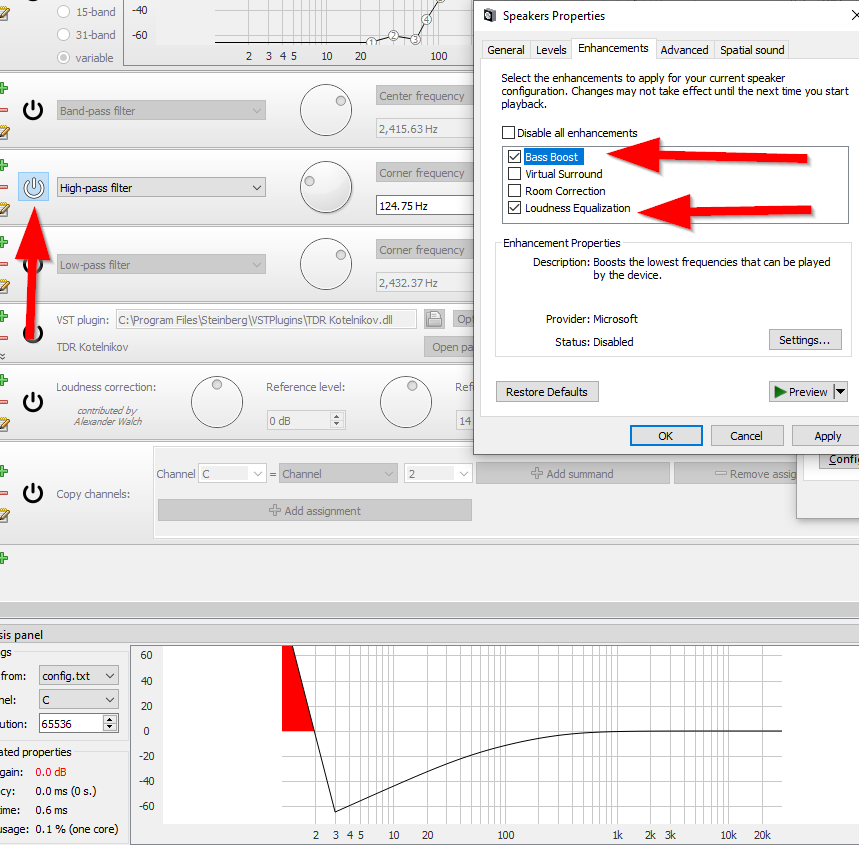Open greyed Channel source dropdown after equals sign
Viewport: 859px width, 845px height.
[x=338, y=473]
